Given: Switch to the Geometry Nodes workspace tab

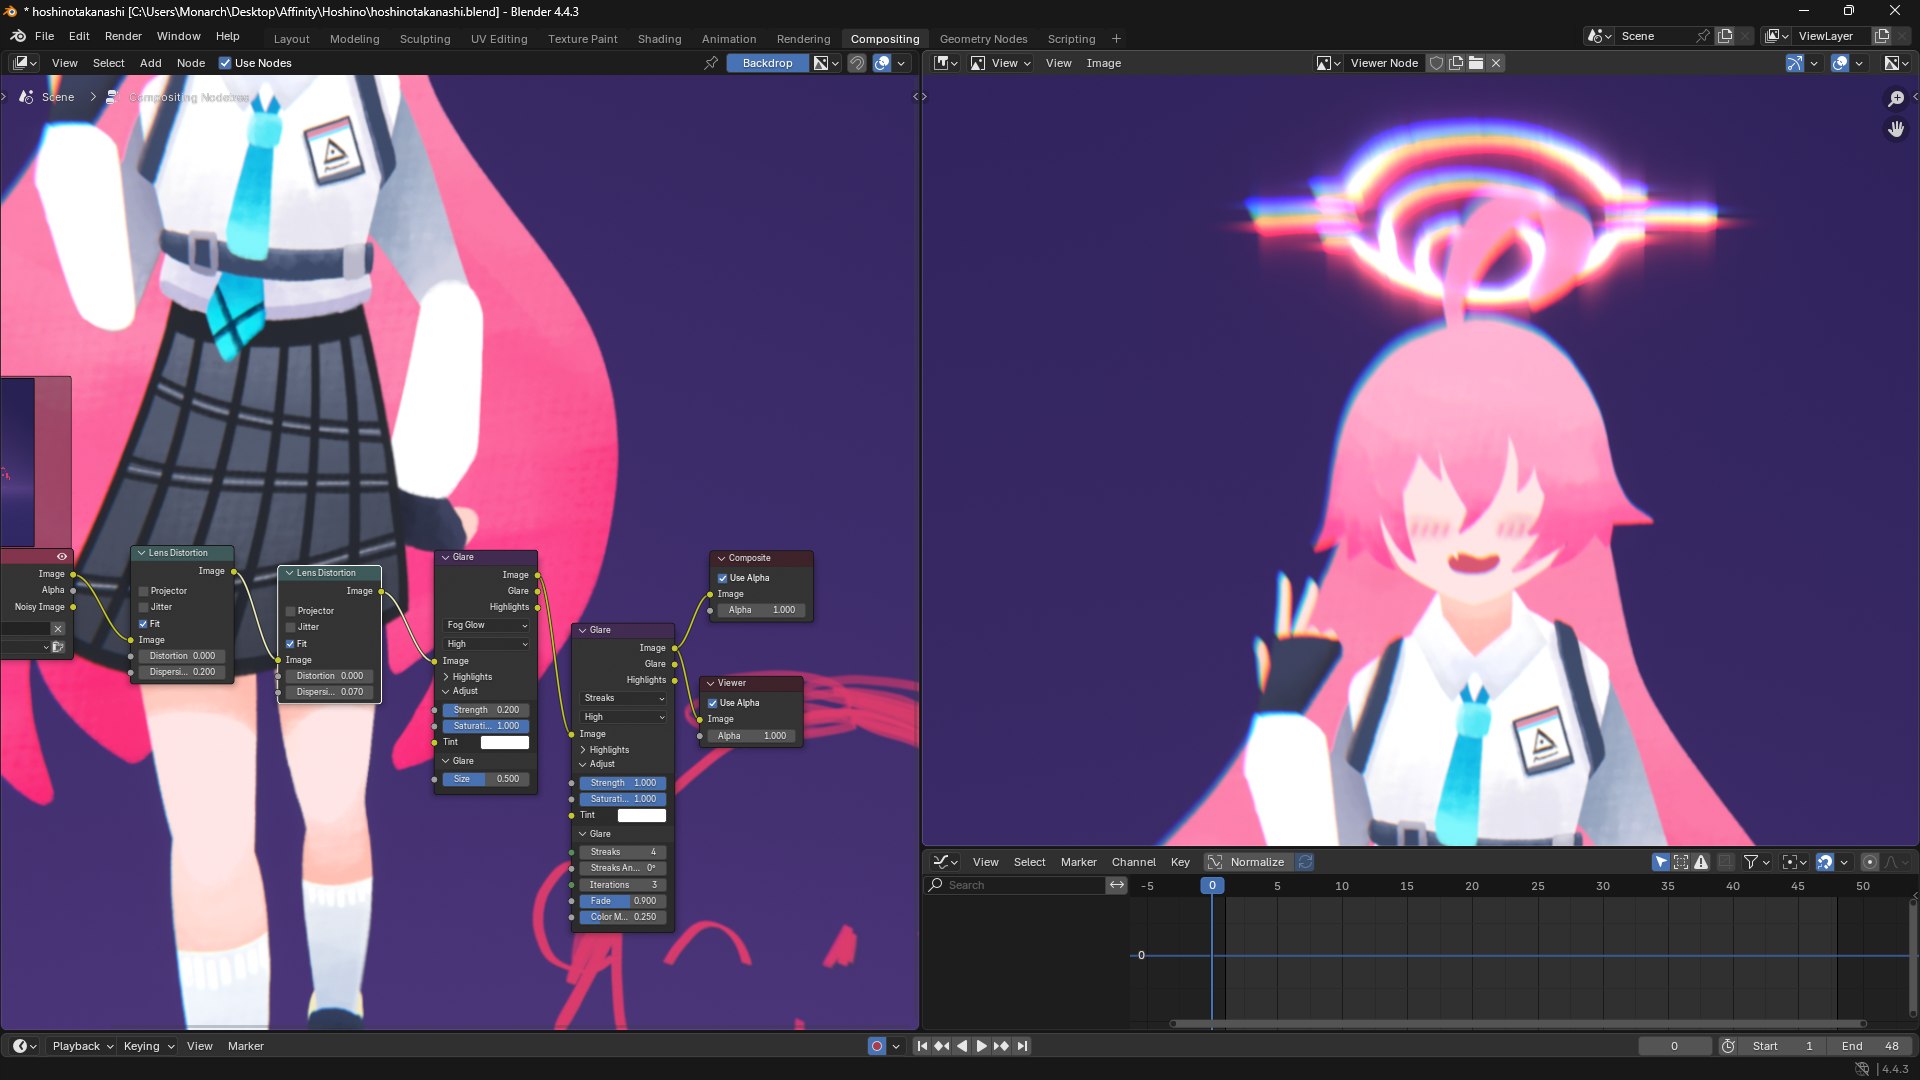Looking at the screenshot, I should click(x=983, y=39).
